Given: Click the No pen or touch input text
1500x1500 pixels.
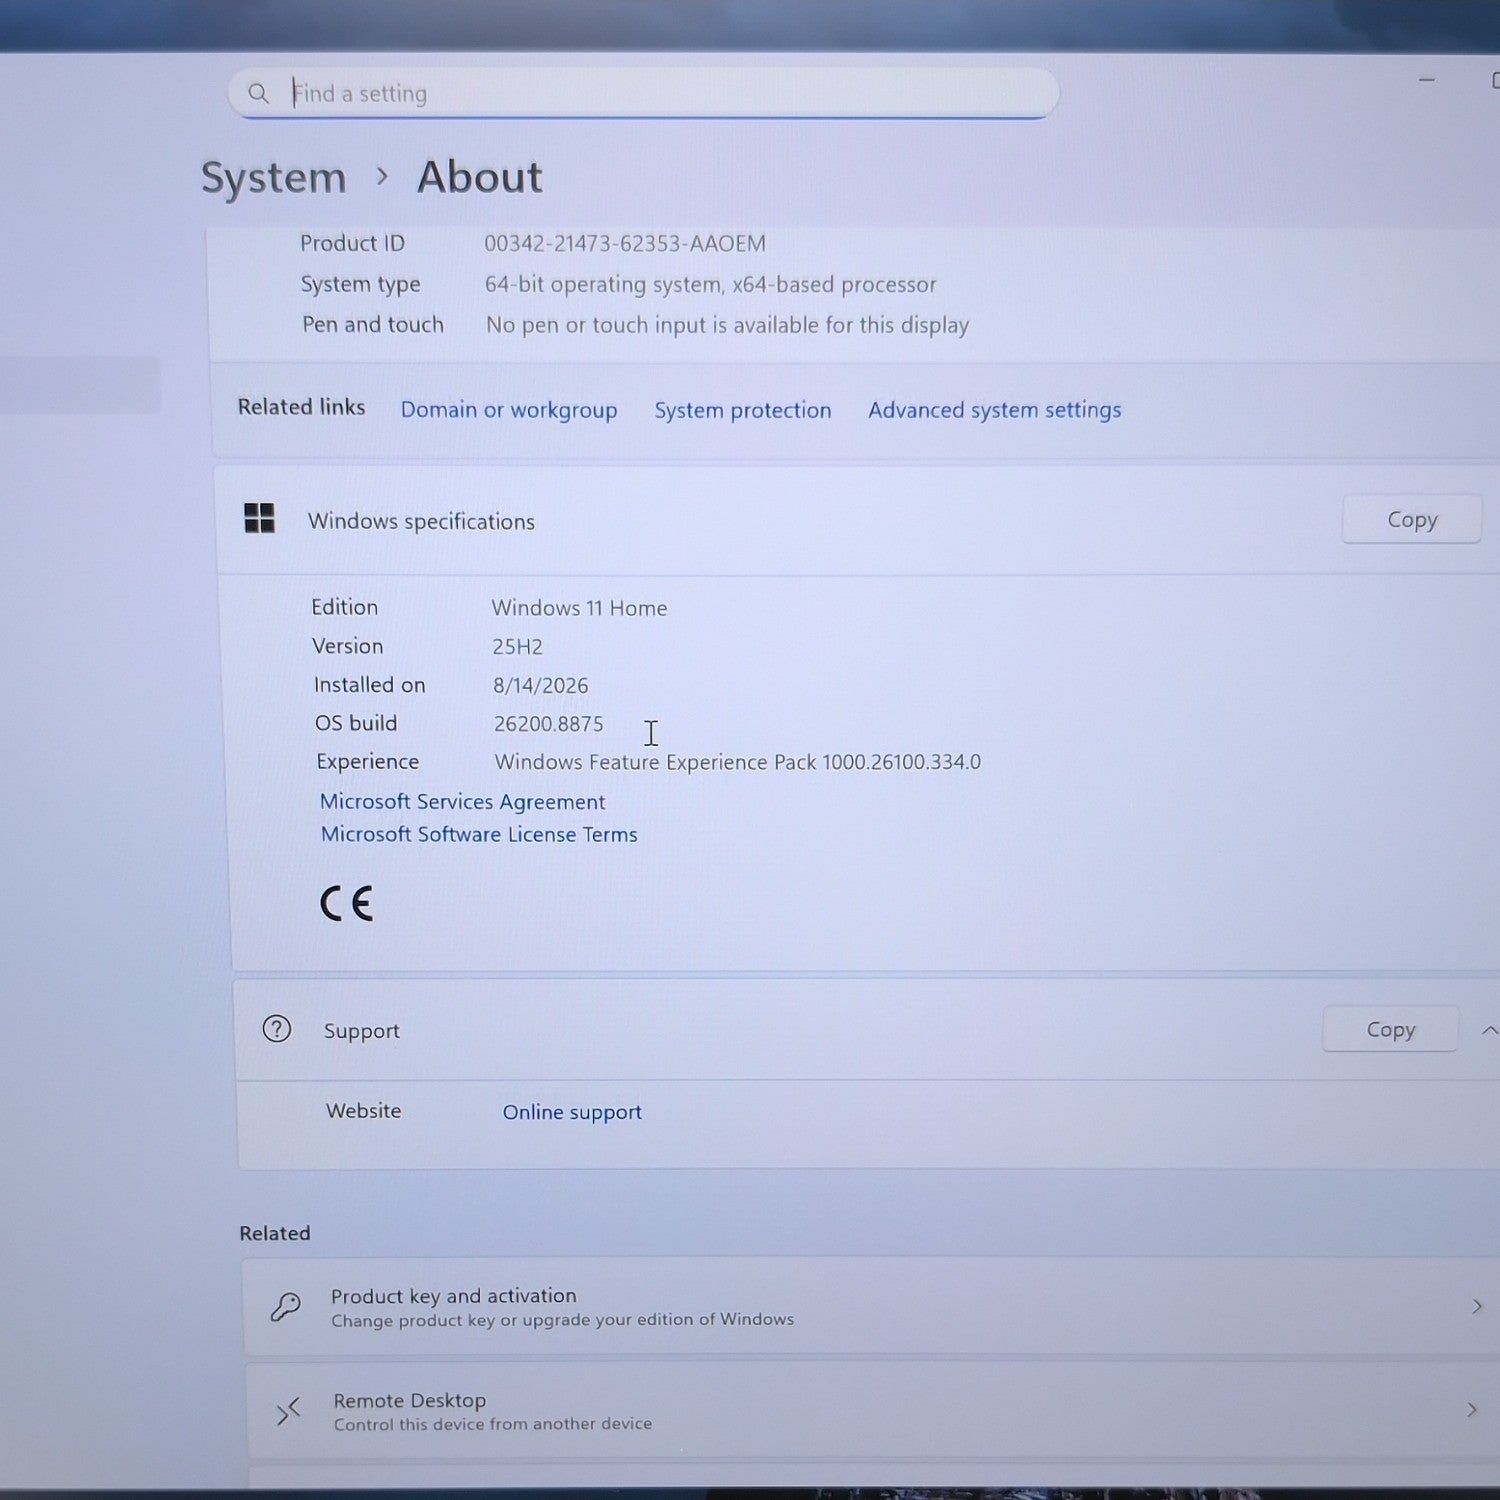Looking at the screenshot, I should coord(728,325).
